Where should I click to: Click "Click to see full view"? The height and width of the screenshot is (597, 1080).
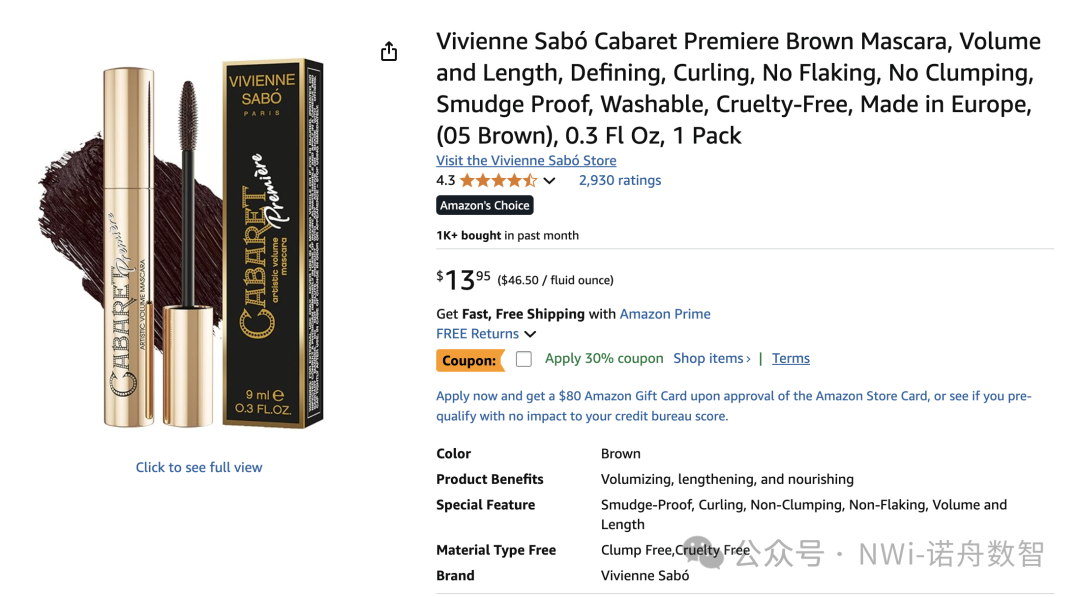click(x=199, y=467)
